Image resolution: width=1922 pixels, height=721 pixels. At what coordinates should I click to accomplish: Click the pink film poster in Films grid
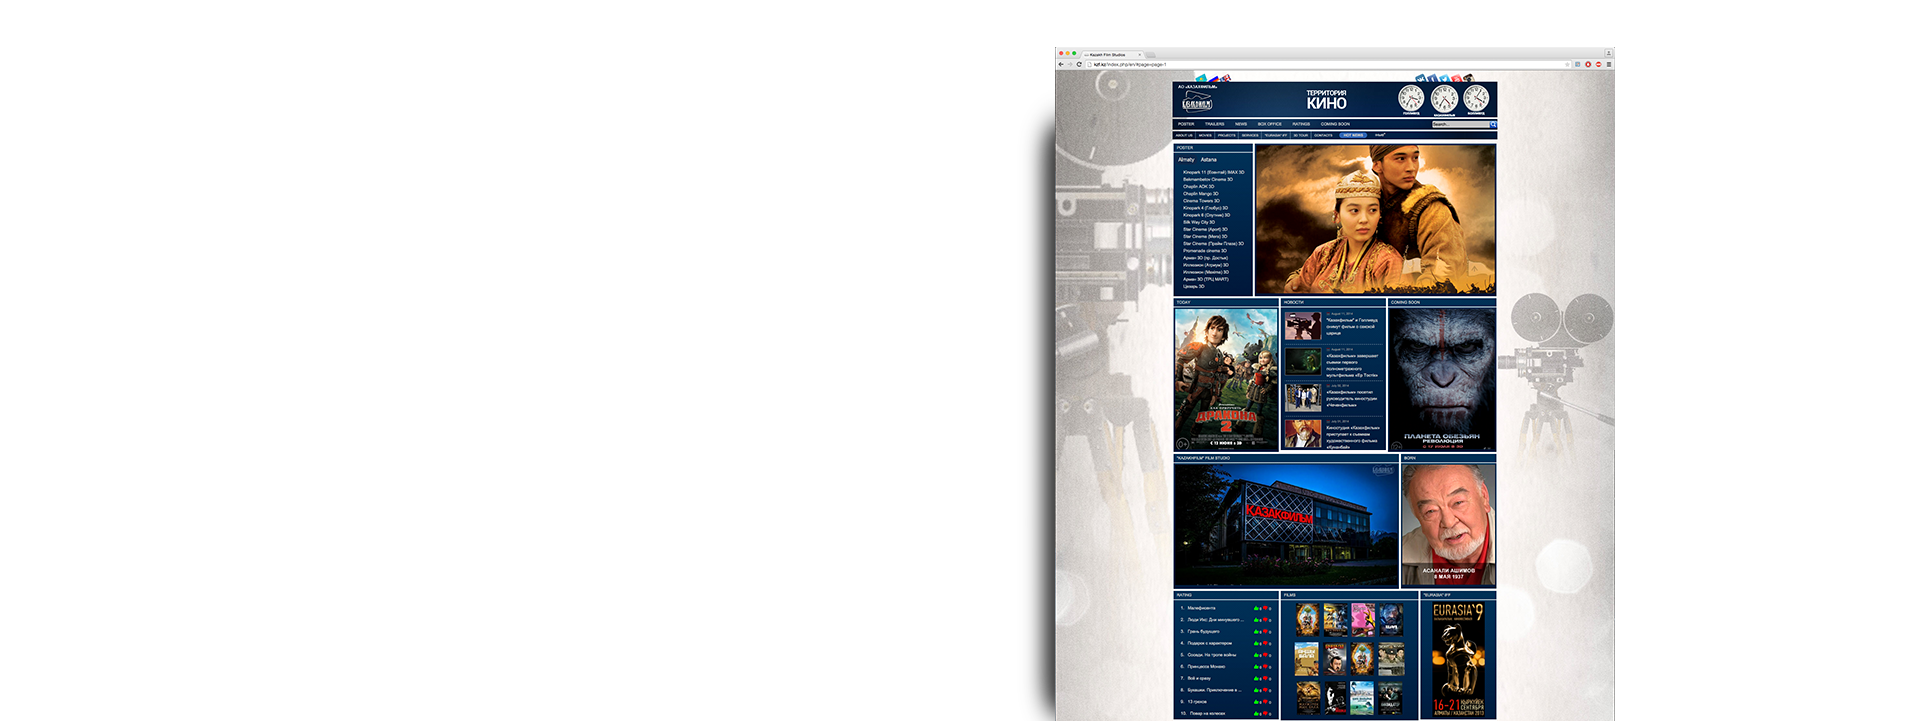[1363, 620]
